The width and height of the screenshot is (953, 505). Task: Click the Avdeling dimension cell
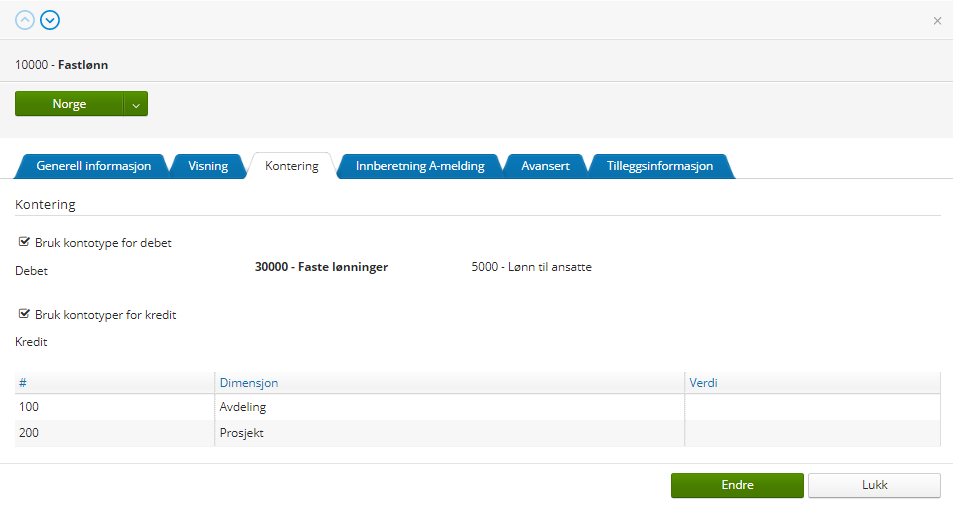pos(450,407)
